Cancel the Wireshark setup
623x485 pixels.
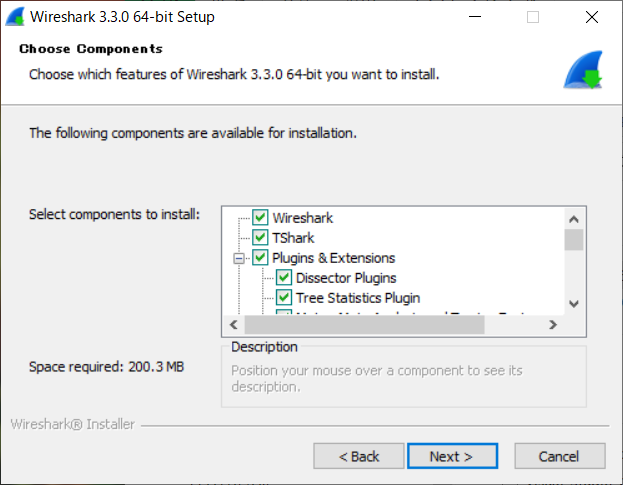pyautogui.click(x=559, y=457)
